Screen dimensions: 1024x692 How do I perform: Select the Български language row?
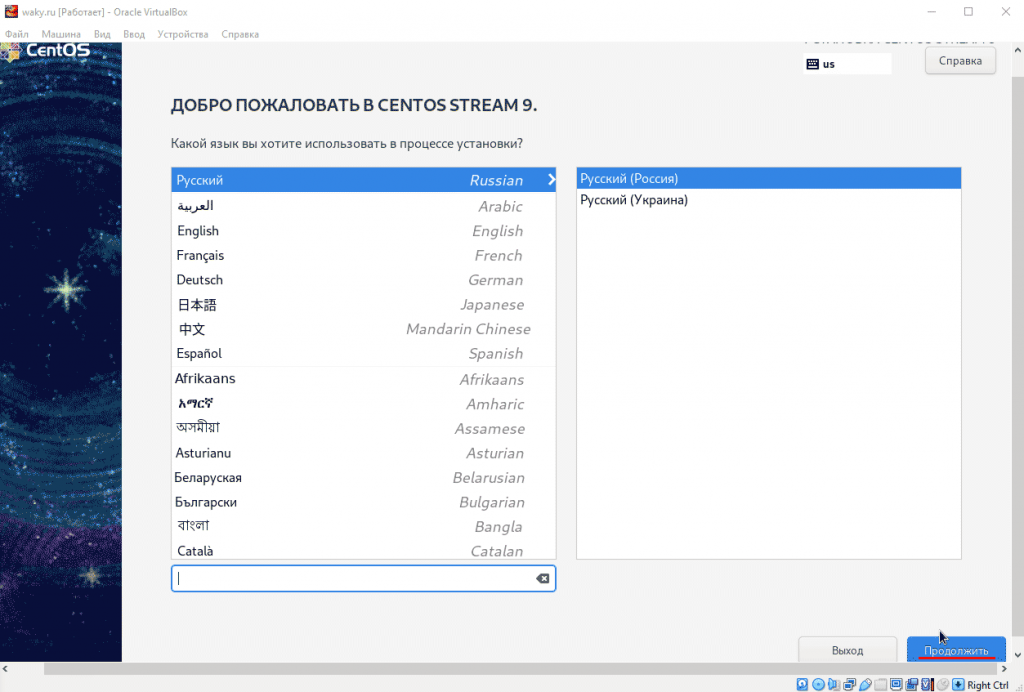coord(363,502)
